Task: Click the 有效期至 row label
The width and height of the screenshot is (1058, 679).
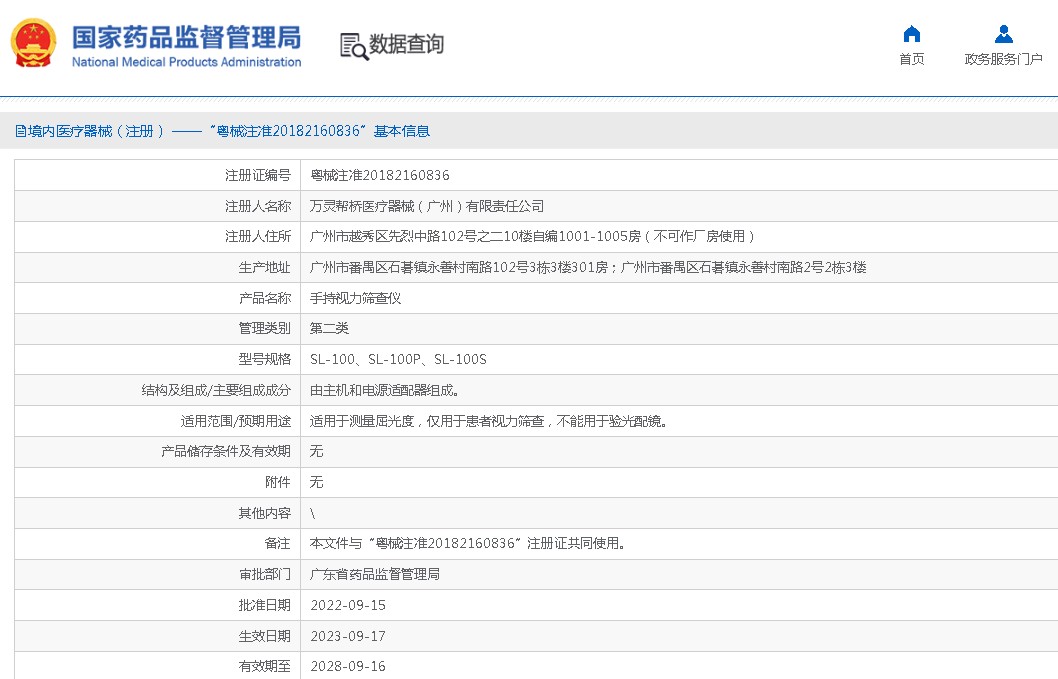Action: pyautogui.click(x=264, y=667)
